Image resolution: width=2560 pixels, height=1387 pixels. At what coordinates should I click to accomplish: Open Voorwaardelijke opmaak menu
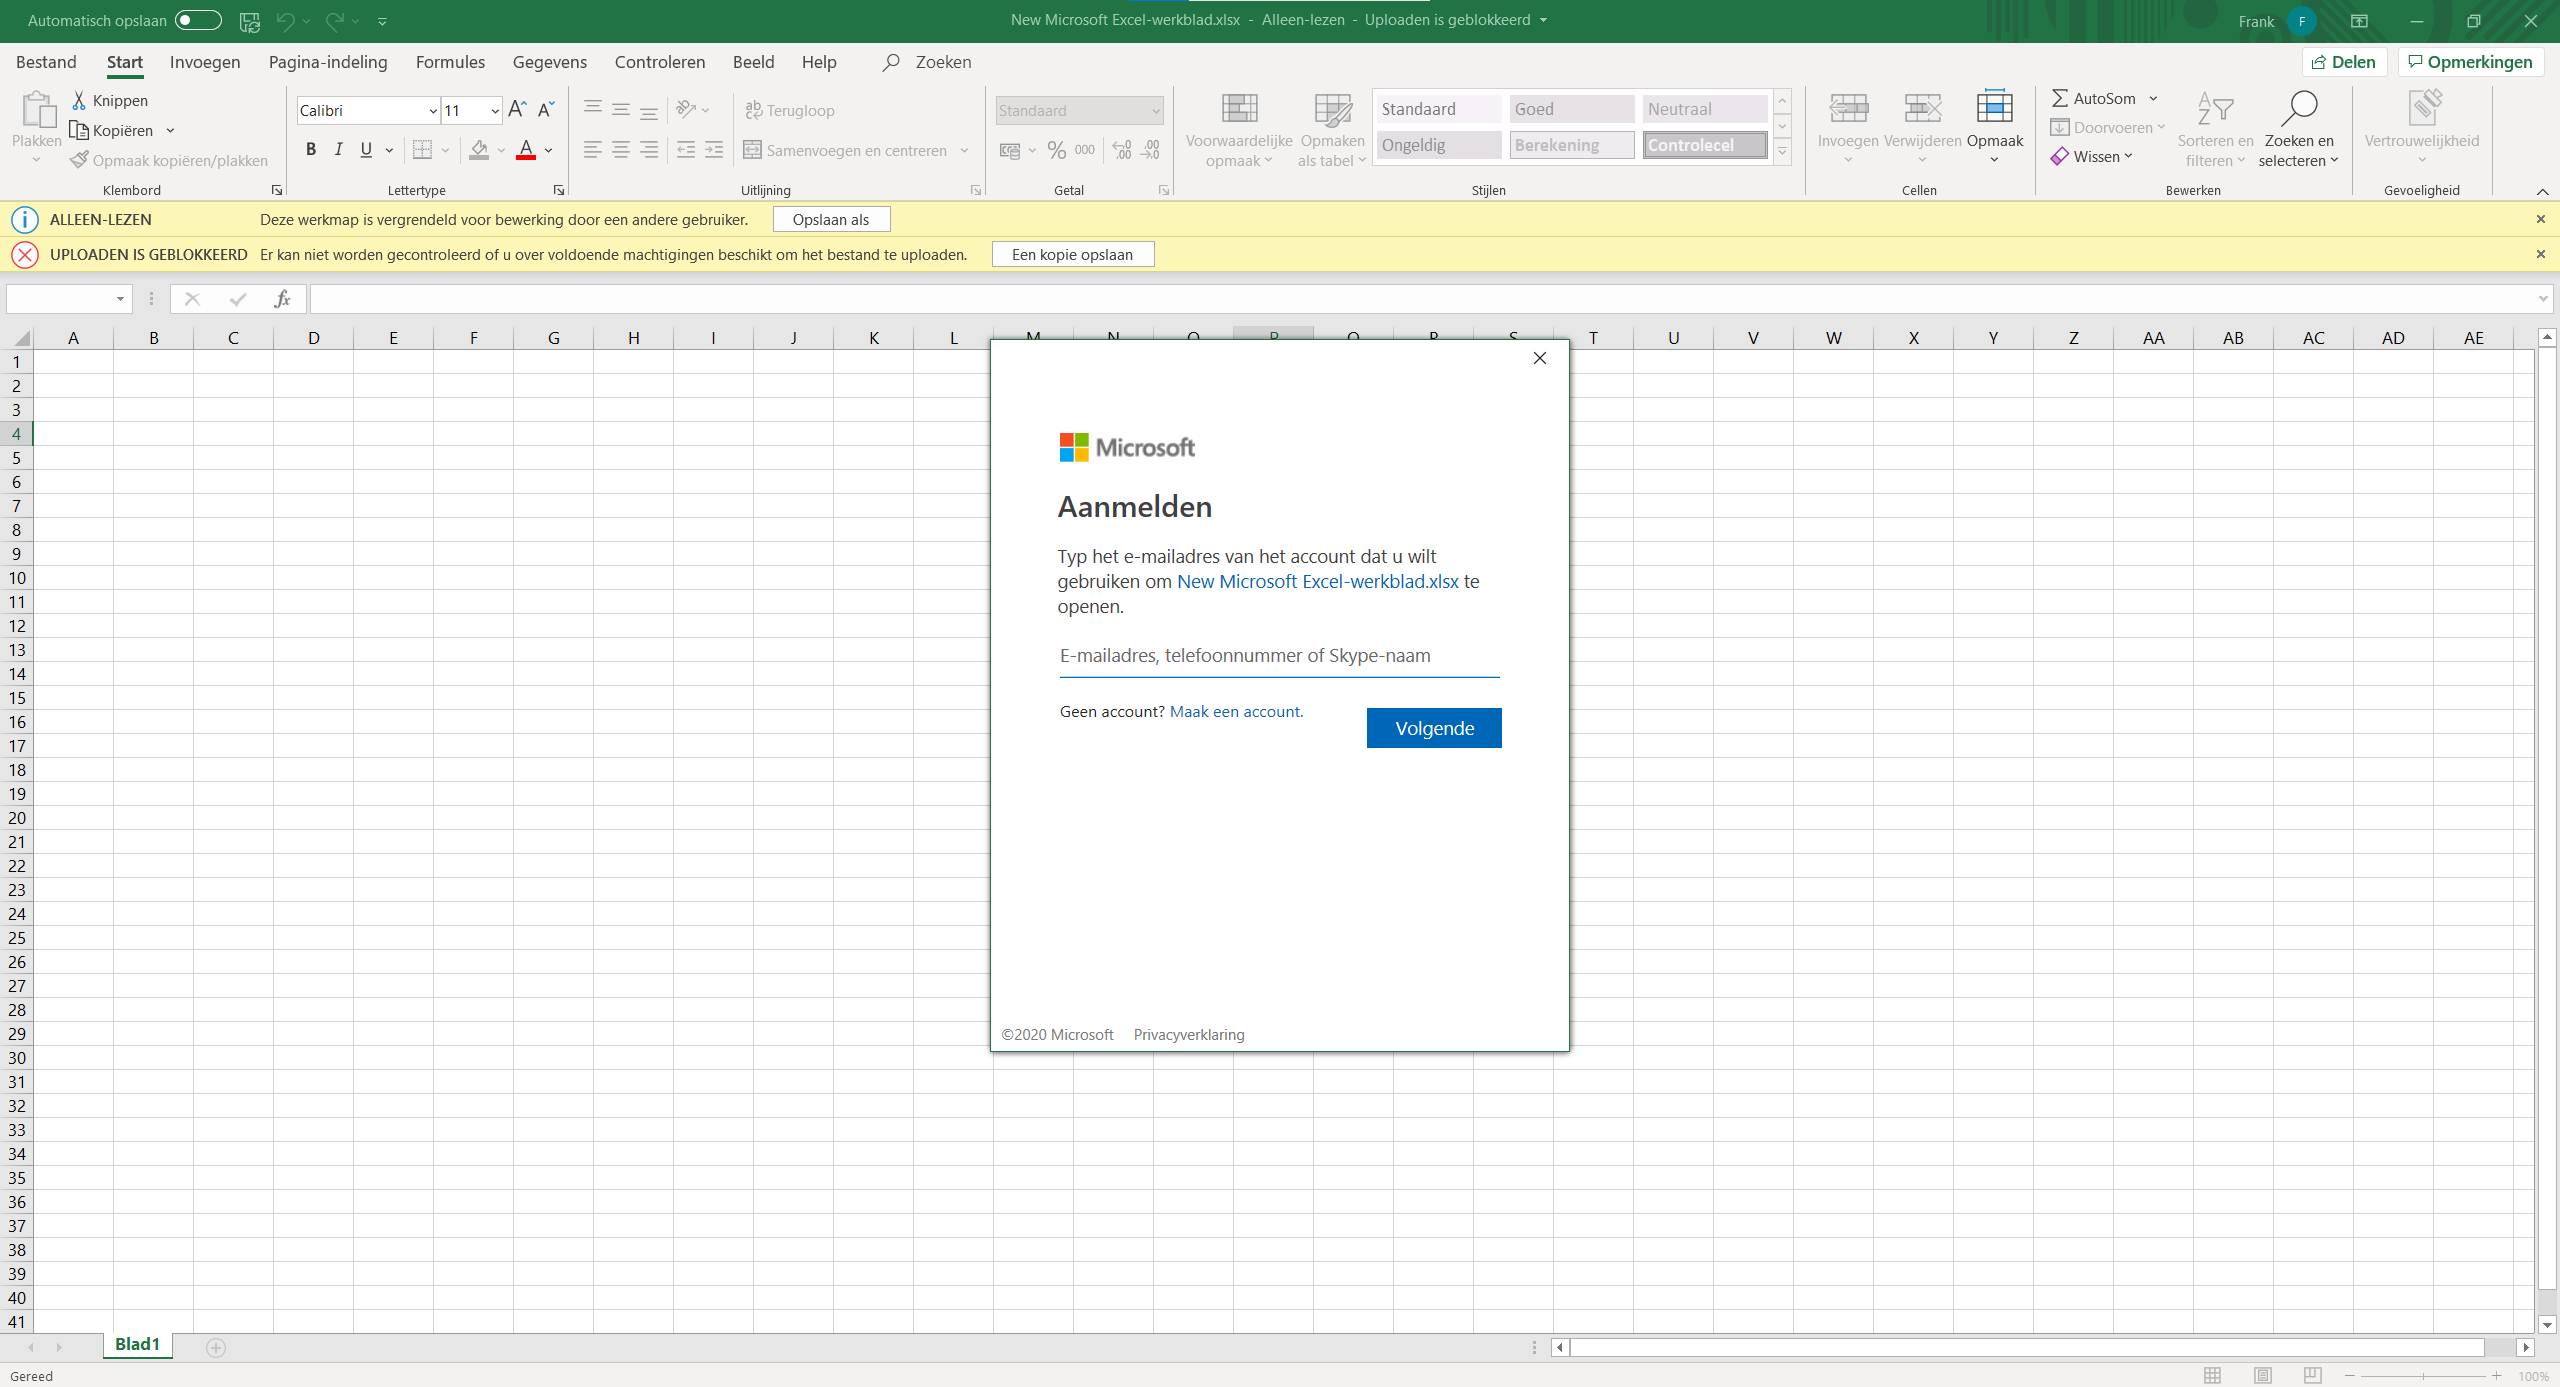[x=1239, y=130]
